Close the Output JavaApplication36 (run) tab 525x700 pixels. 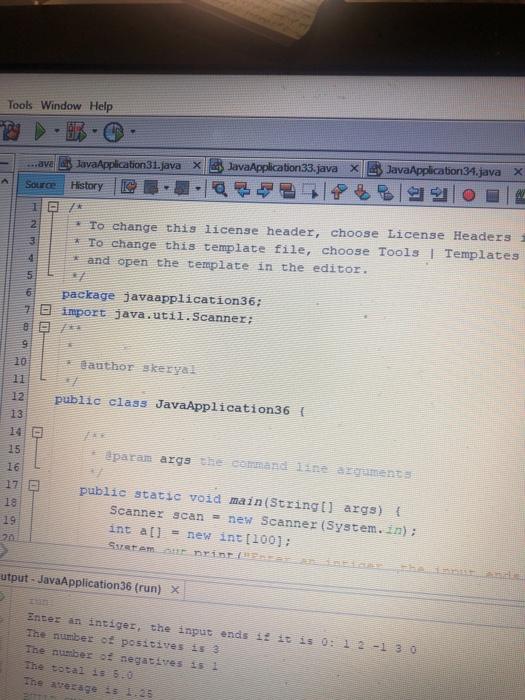click(175, 590)
